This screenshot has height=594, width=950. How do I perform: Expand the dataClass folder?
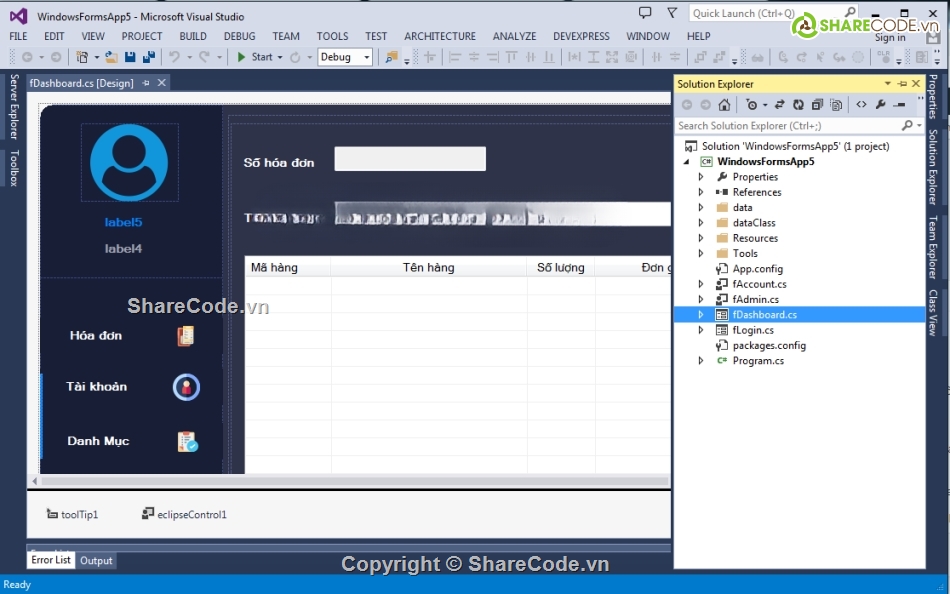click(701, 223)
